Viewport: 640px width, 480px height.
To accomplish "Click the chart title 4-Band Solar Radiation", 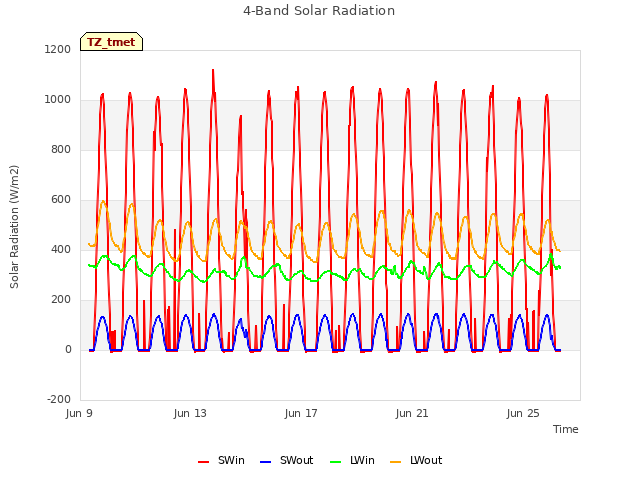I will click(x=319, y=11).
